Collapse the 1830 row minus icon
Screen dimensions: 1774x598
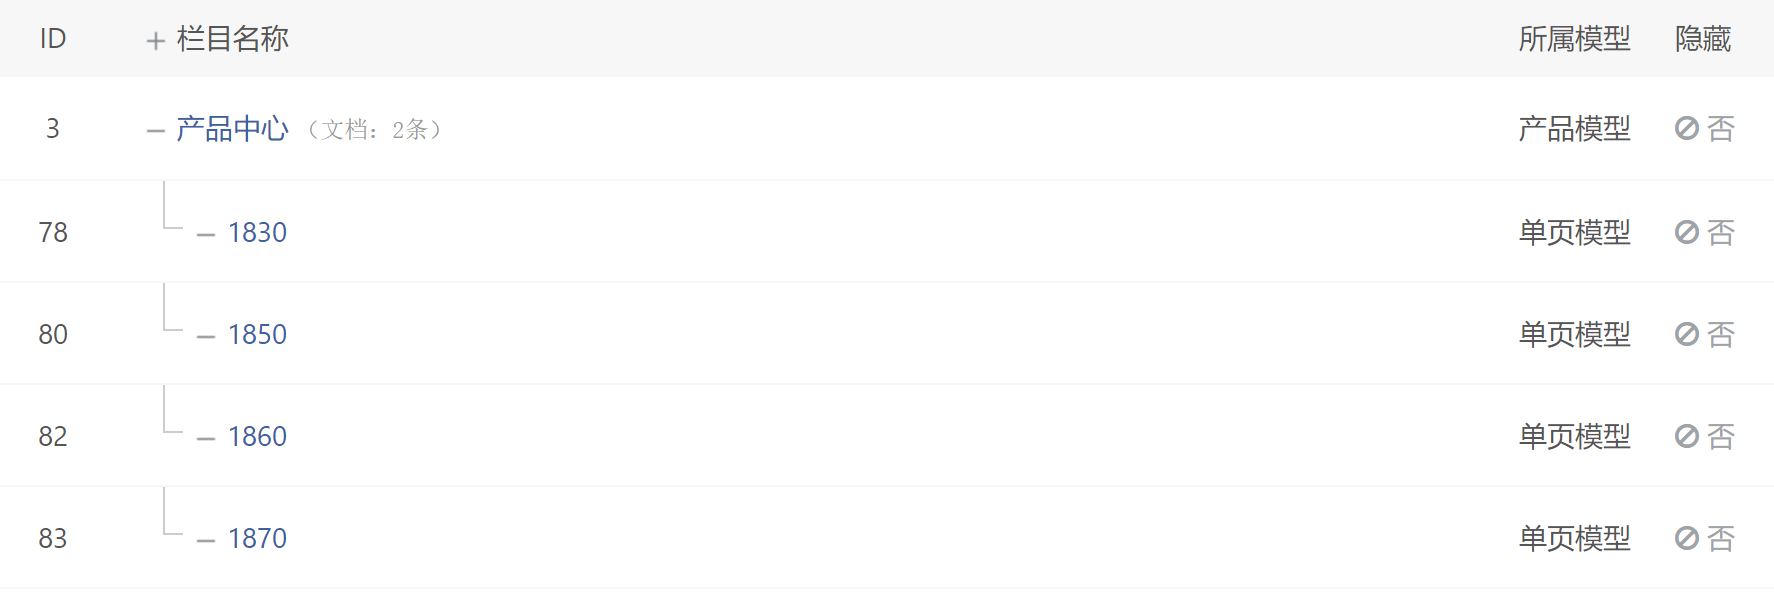coord(206,235)
